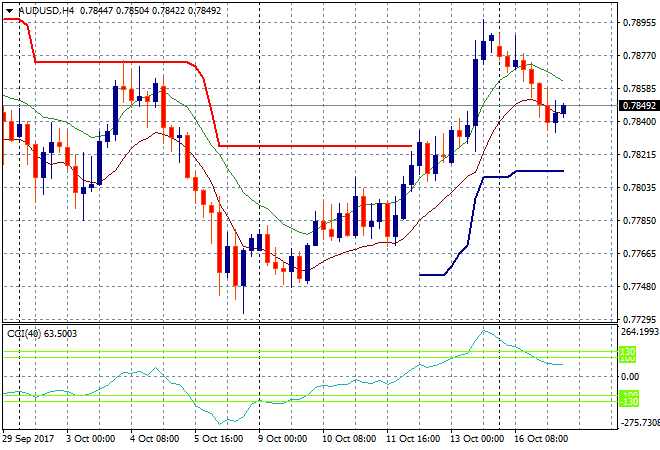Click the 0.78035 price axis label
The height and width of the screenshot is (450, 660).
(639, 187)
